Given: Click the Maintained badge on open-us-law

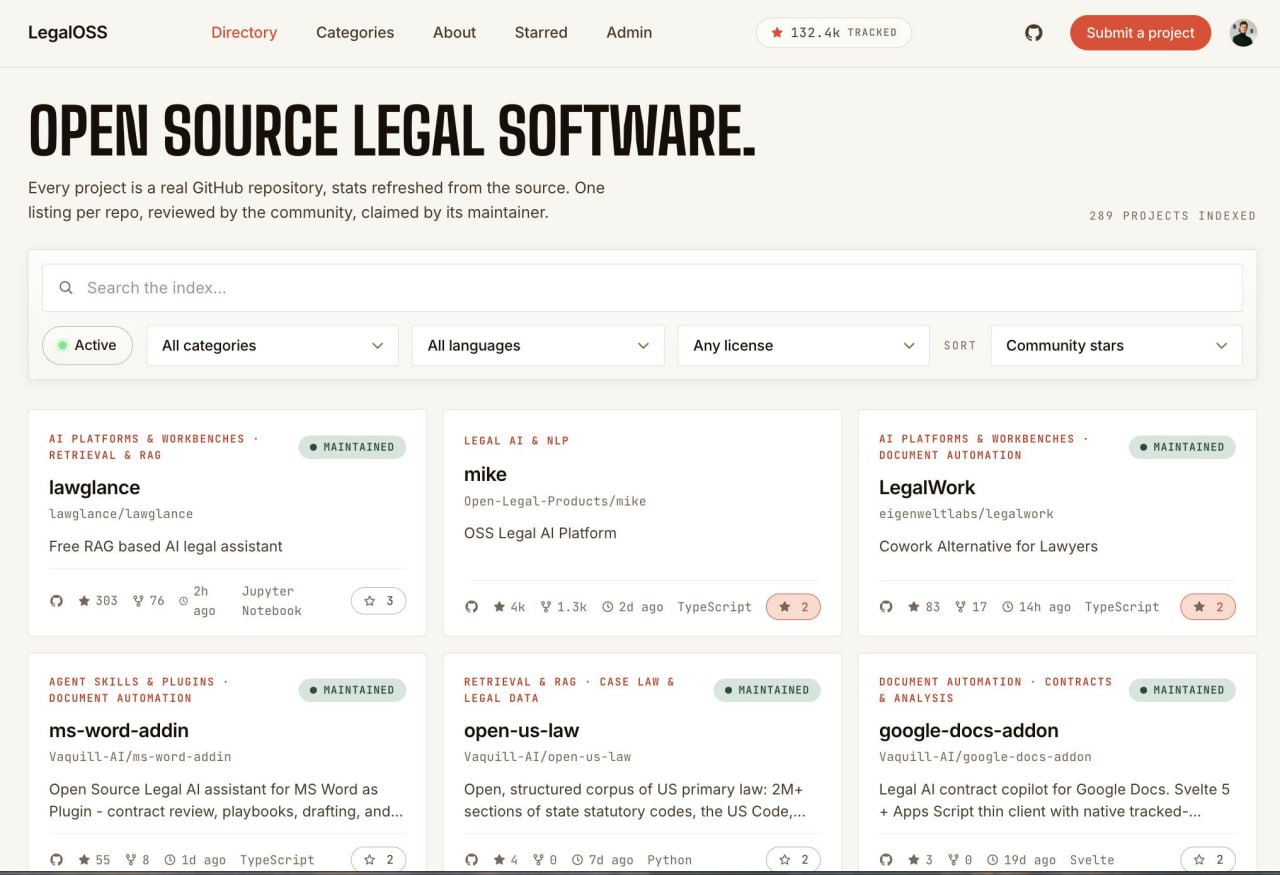Looking at the screenshot, I should [x=767, y=690].
